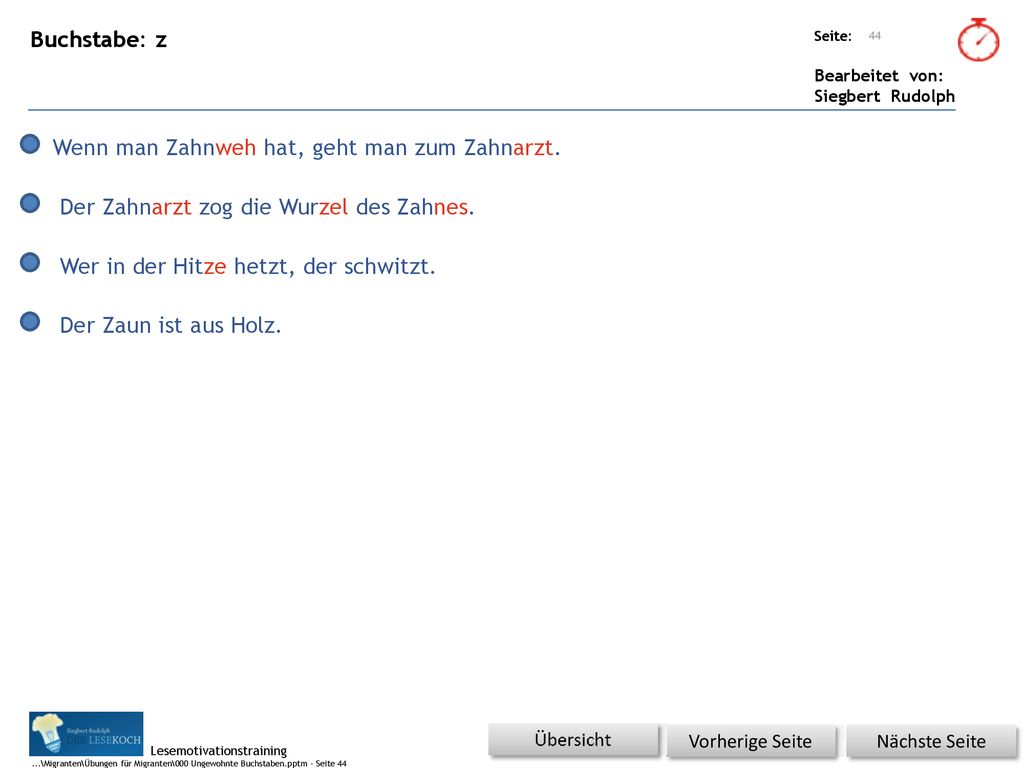Viewport: 1024px width, 768px height.
Task: Click the word 'Wurzel' in second sentence
Action: pyautogui.click(x=313, y=207)
